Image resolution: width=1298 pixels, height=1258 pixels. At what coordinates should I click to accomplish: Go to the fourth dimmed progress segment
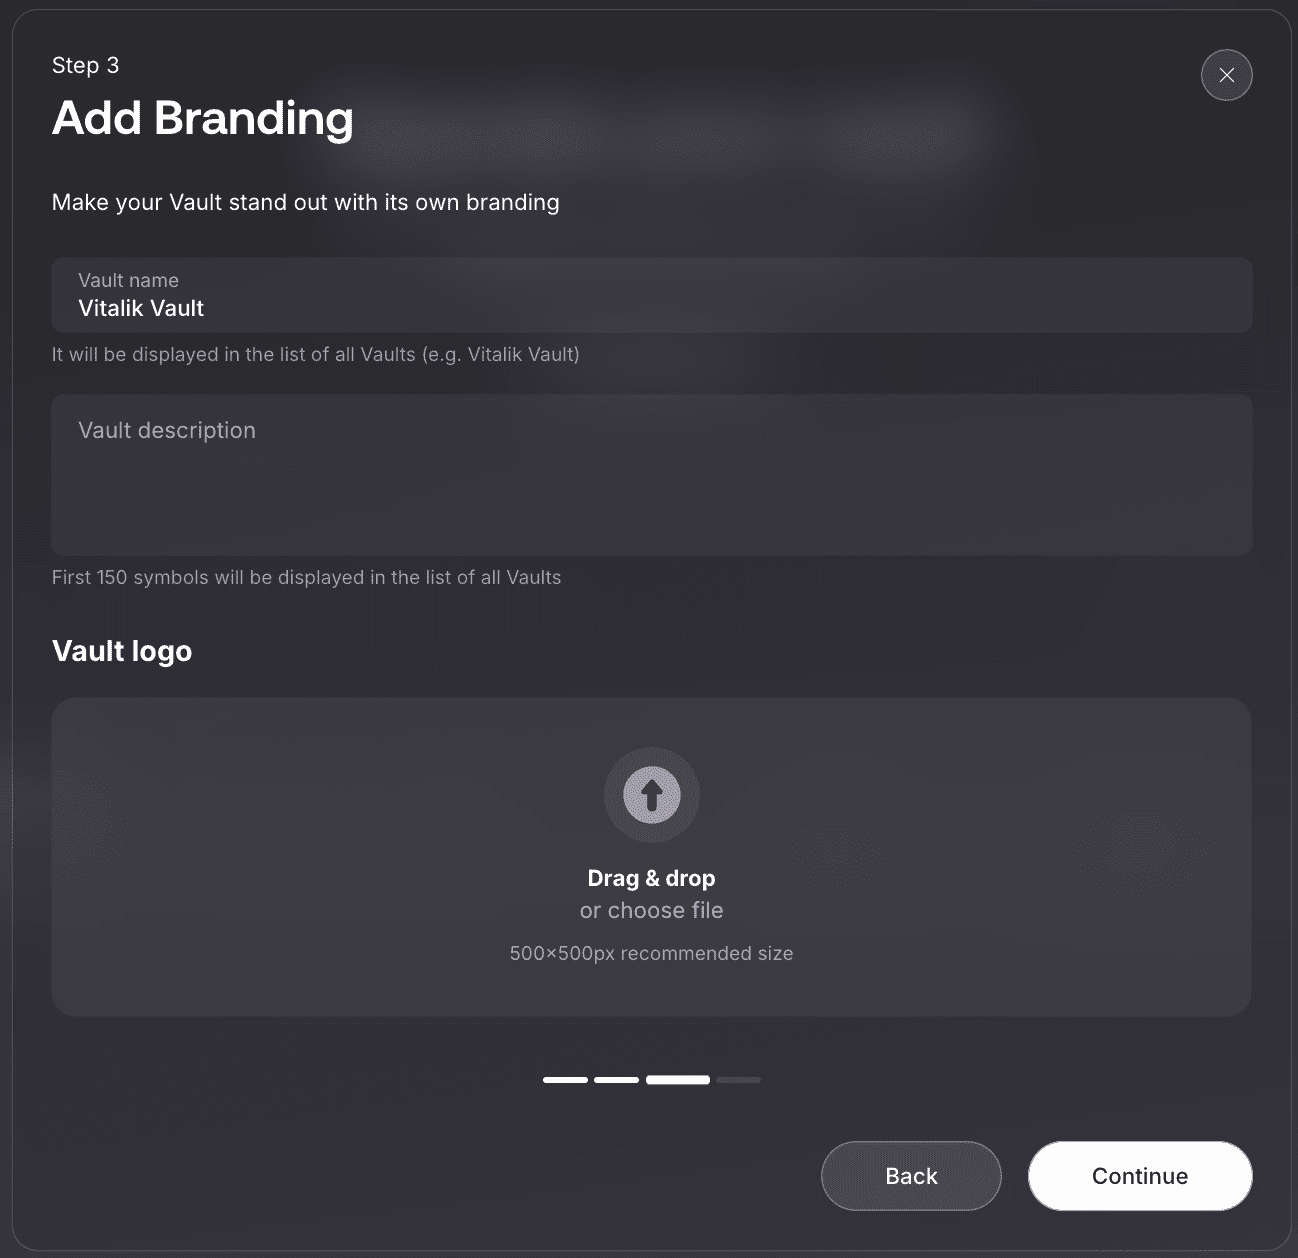739,1080
